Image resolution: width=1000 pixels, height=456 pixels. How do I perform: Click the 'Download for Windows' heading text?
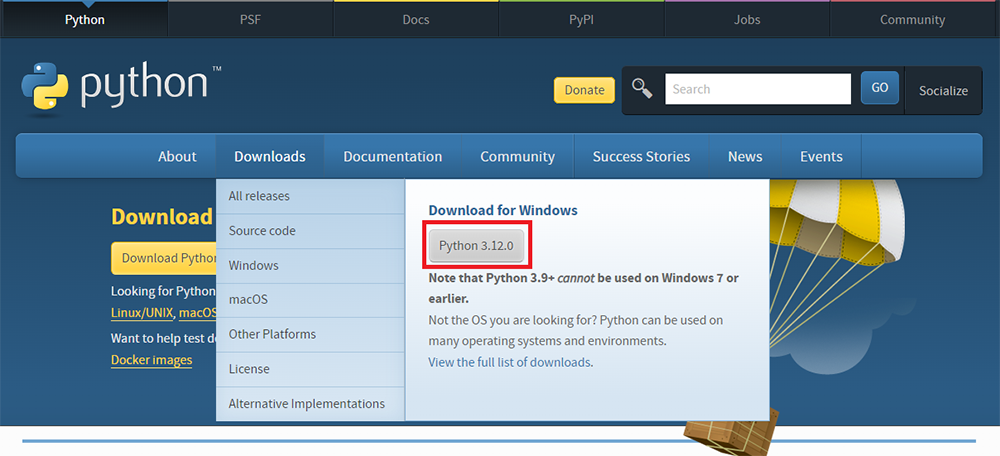click(x=503, y=210)
